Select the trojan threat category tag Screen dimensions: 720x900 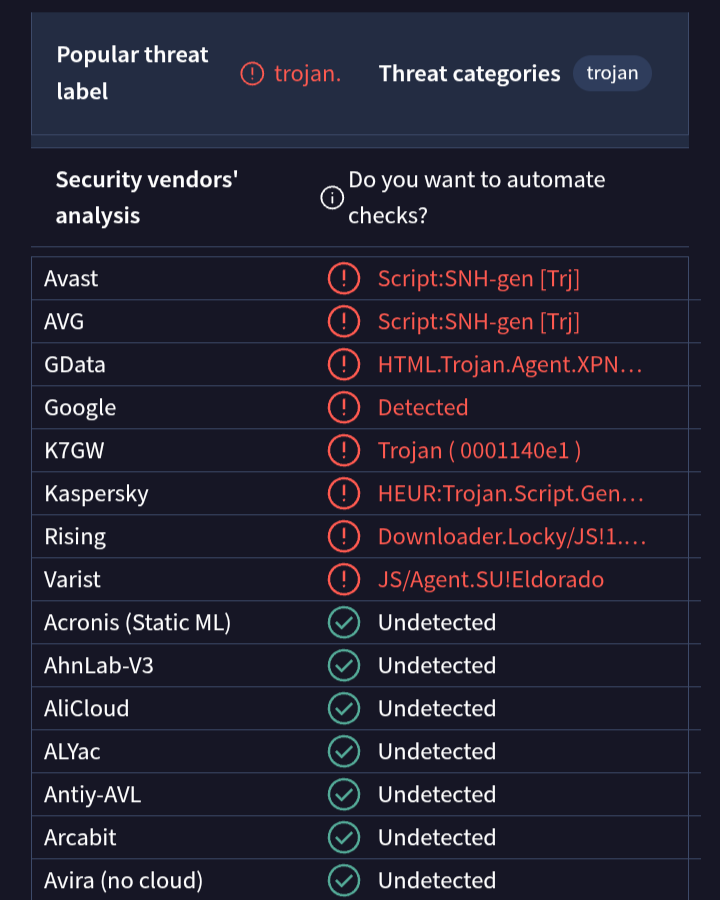tap(612, 74)
